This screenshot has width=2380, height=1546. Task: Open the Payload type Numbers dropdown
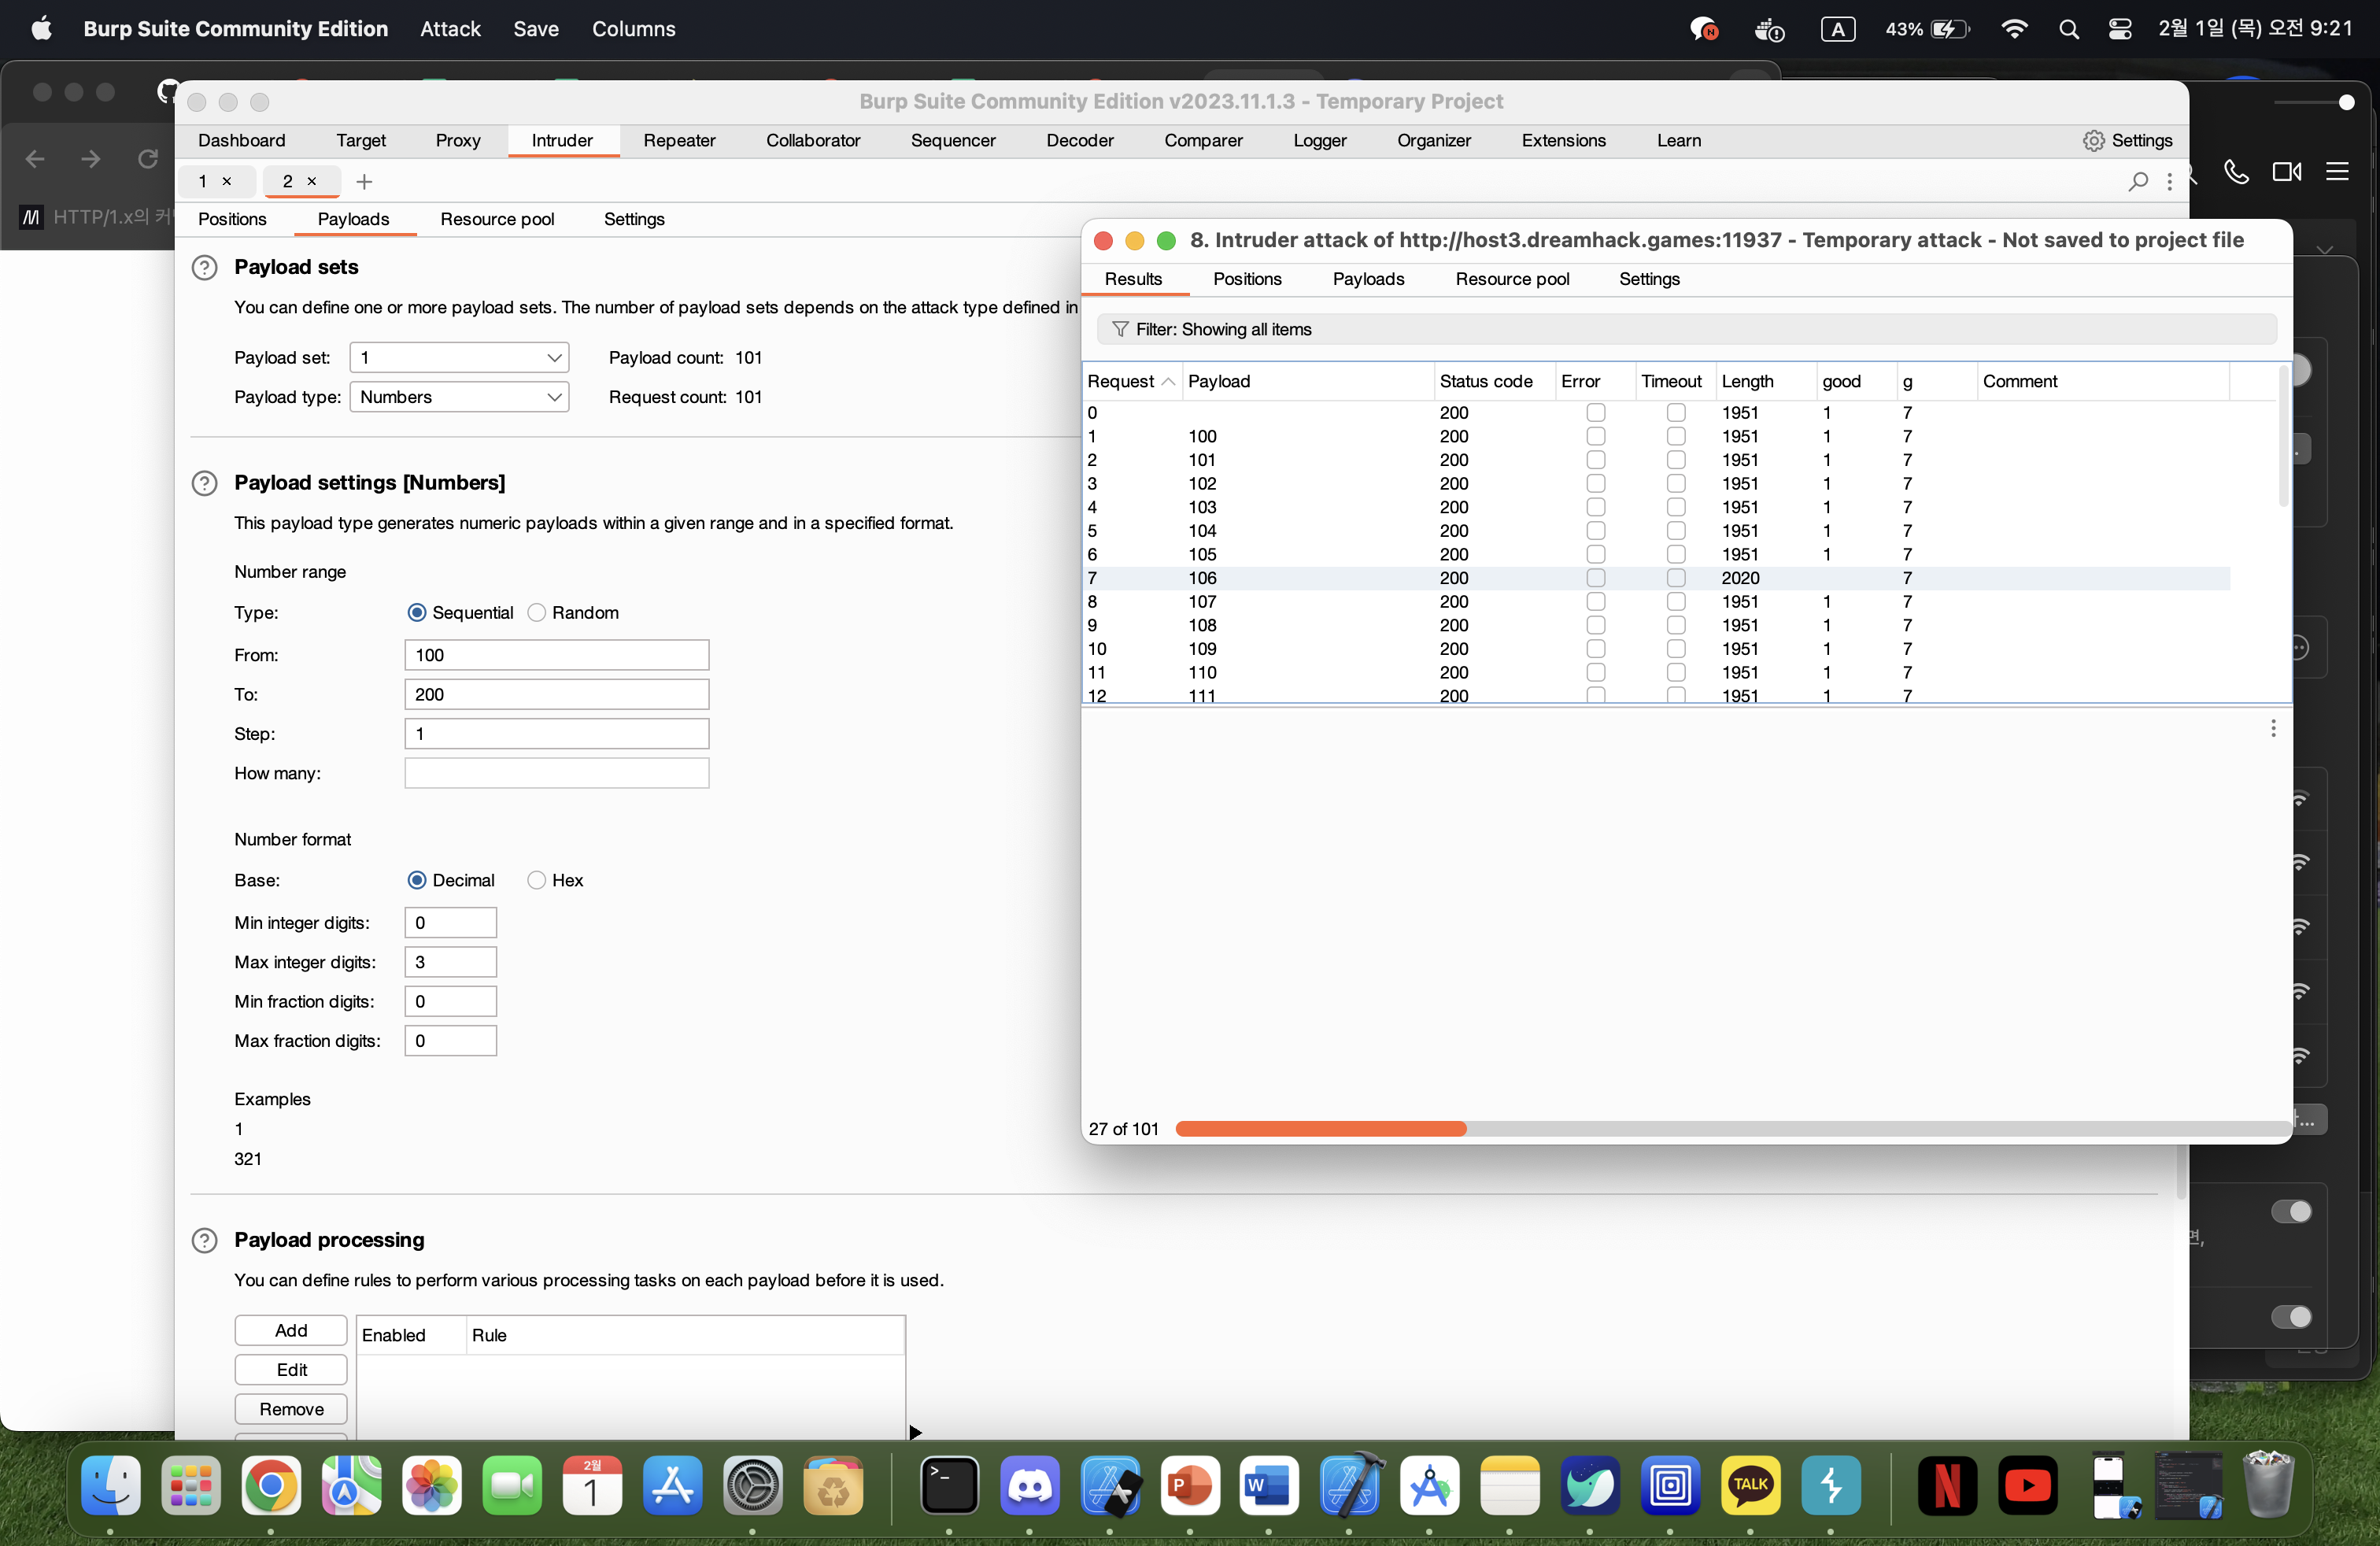click(x=459, y=397)
